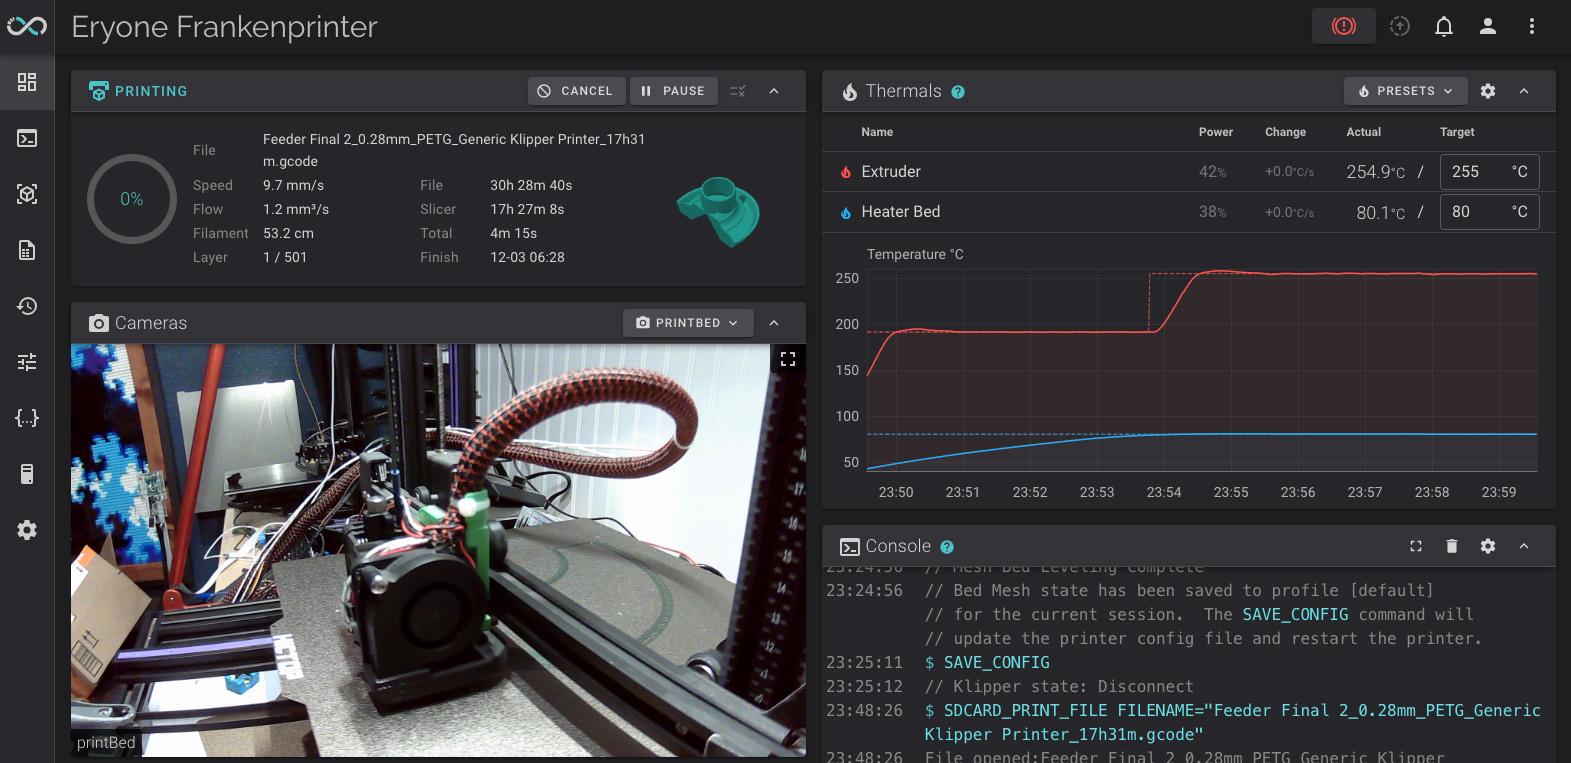Open the PRESETS dropdown
Image resolution: width=1571 pixels, height=763 pixels.
click(1405, 91)
